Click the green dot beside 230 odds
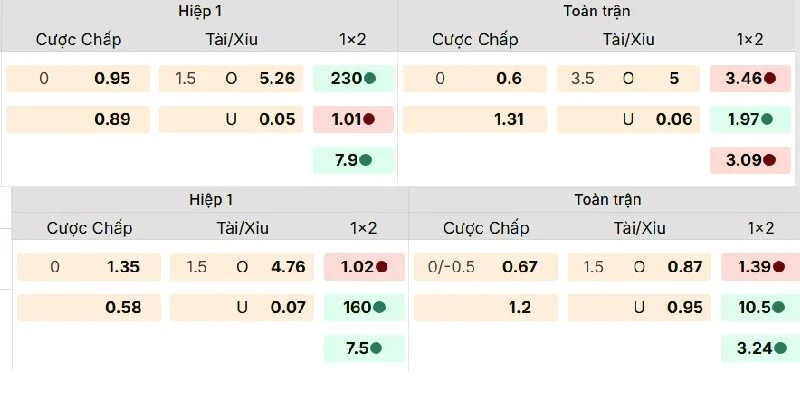800x400 pixels. pos(370,78)
